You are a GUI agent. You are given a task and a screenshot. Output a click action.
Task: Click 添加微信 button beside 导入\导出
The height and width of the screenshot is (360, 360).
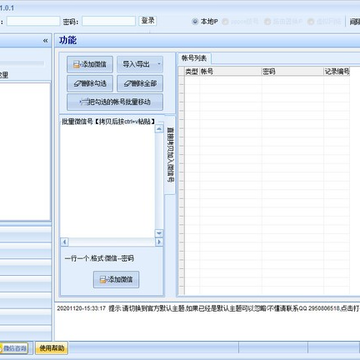pos(90,64)
